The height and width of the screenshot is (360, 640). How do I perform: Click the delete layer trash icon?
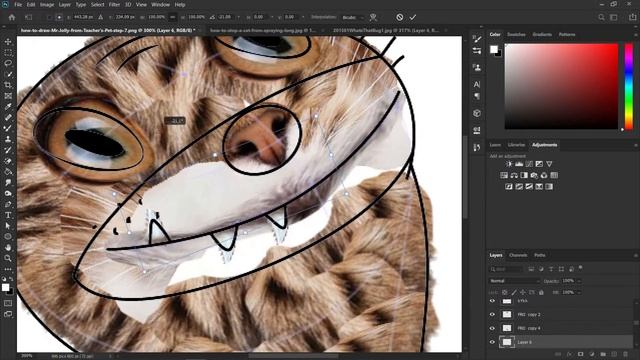[626, 354]
